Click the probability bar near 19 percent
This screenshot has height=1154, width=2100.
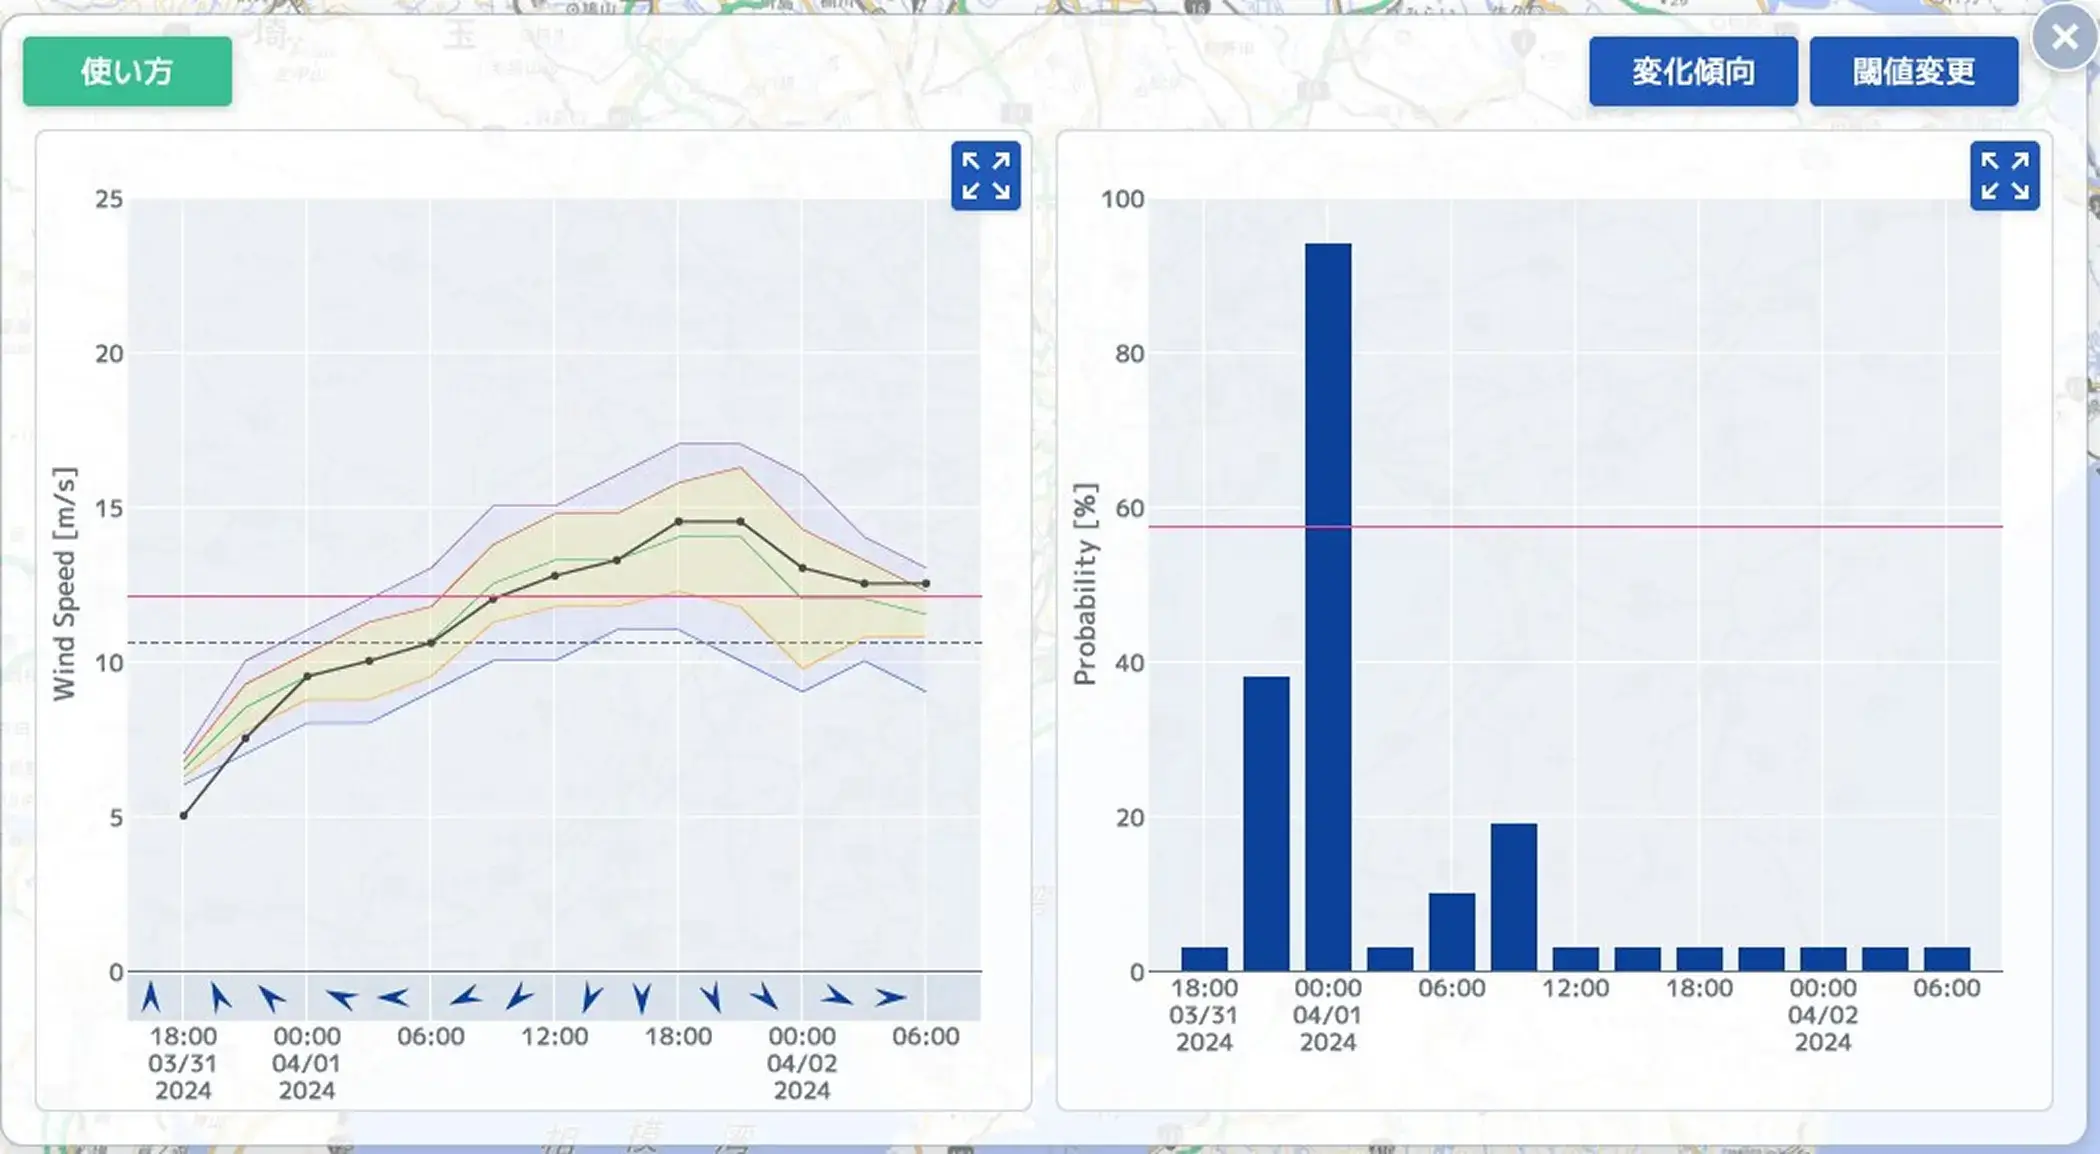pyautogui.click(x=1513, y=897)
